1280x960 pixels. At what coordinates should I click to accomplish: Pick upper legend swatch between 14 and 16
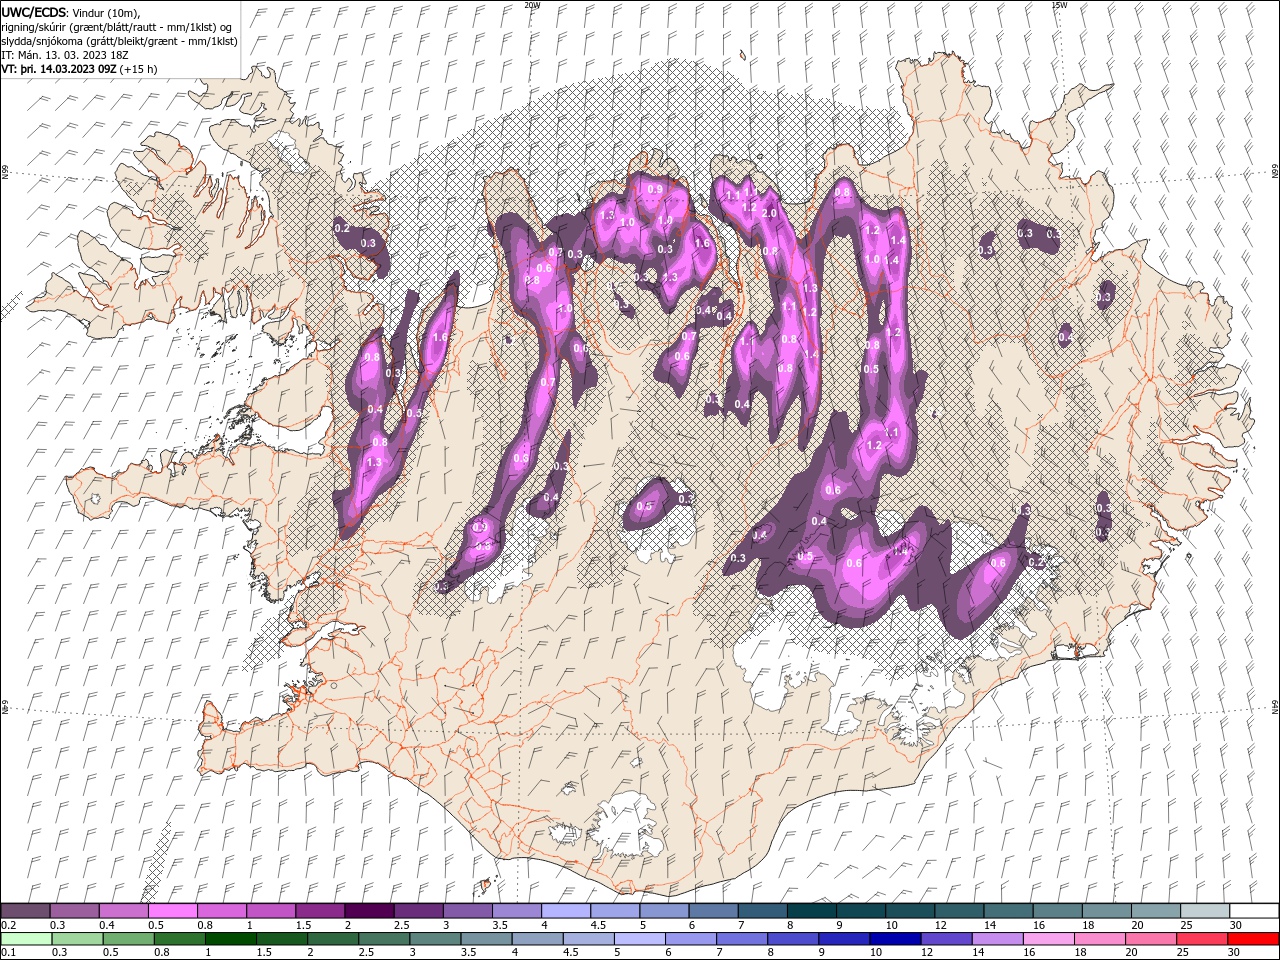[1008, 910]
